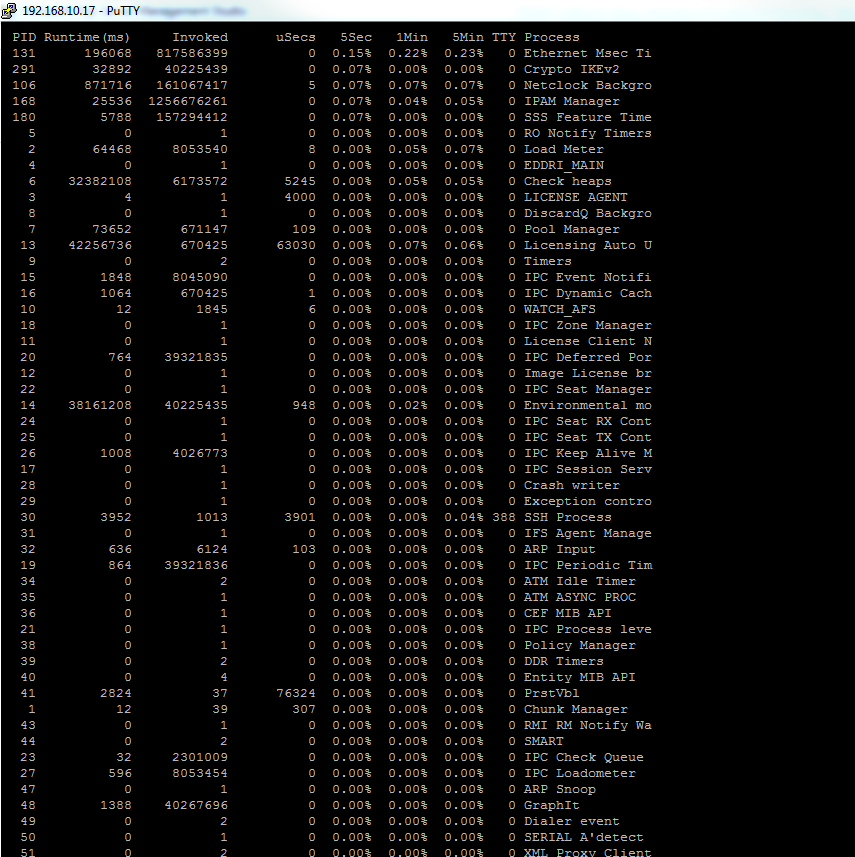This screenshot has height=857, width=855.
Task: Select the LICENSE AGENT process entry
Action: [575, 197]
